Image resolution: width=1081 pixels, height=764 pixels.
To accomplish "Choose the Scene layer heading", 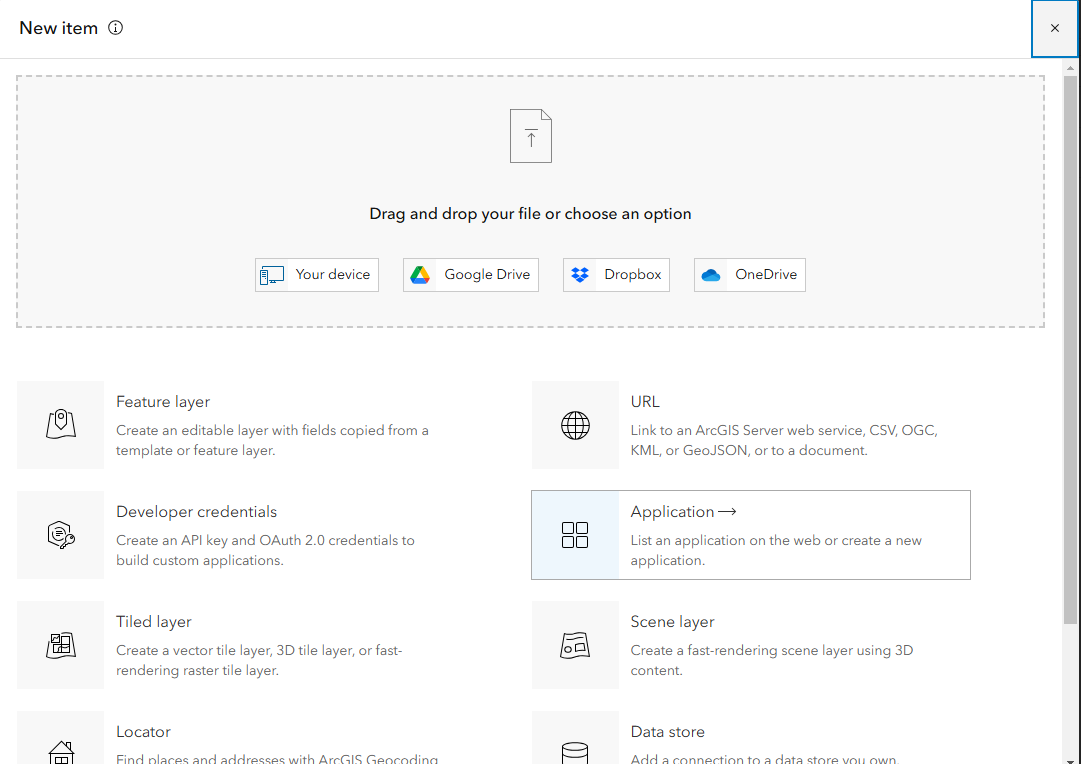I will 672,622.
